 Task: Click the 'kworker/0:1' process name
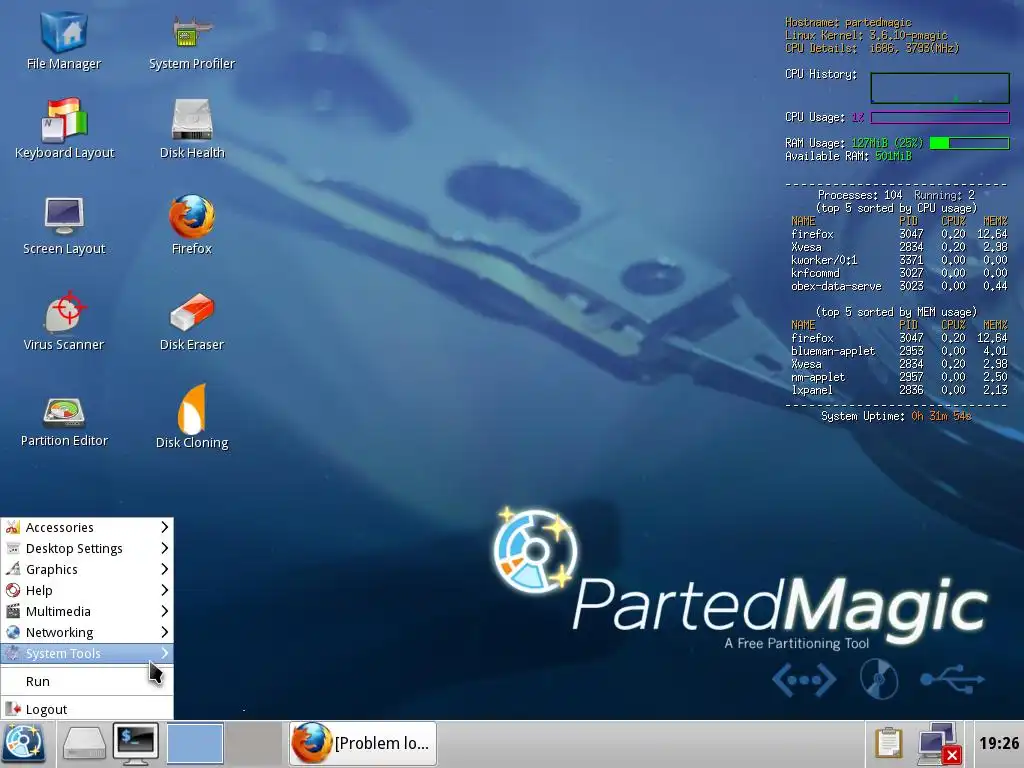[x=824, y=260]
